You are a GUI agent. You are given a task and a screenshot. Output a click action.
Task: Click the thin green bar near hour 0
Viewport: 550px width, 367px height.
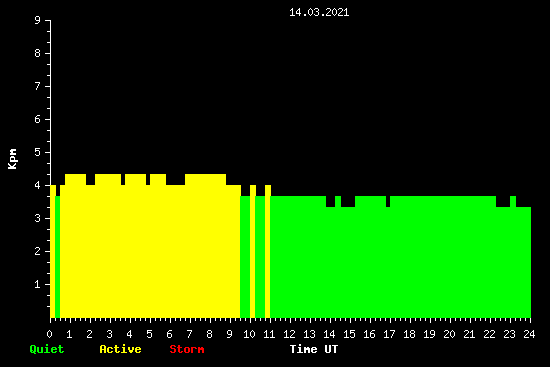[58, 257]
